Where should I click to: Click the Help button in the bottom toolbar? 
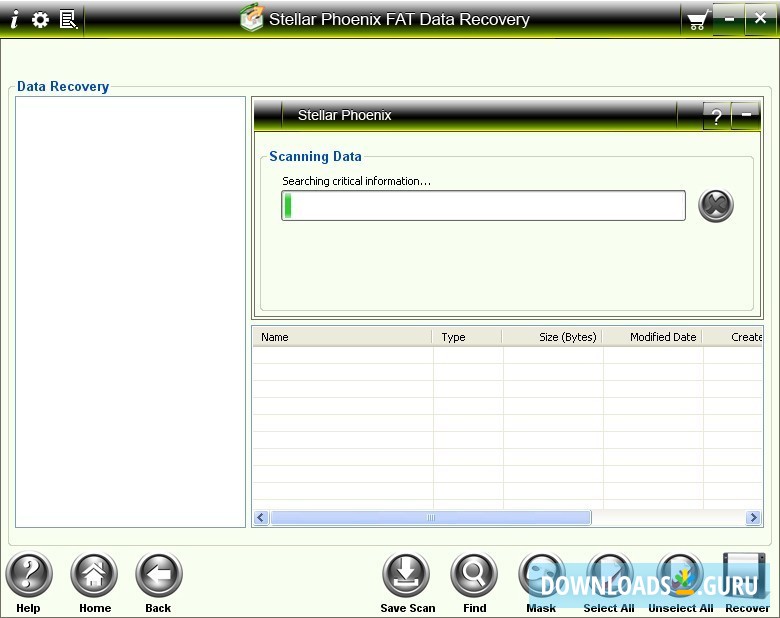pos(28,582)
